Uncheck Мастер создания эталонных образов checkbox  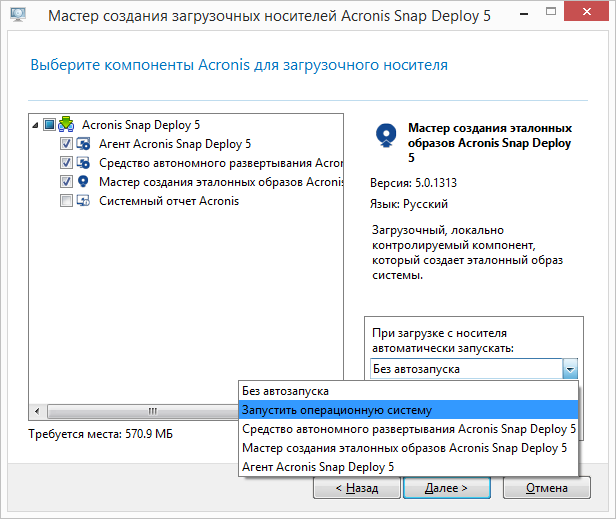click(66, 182)
